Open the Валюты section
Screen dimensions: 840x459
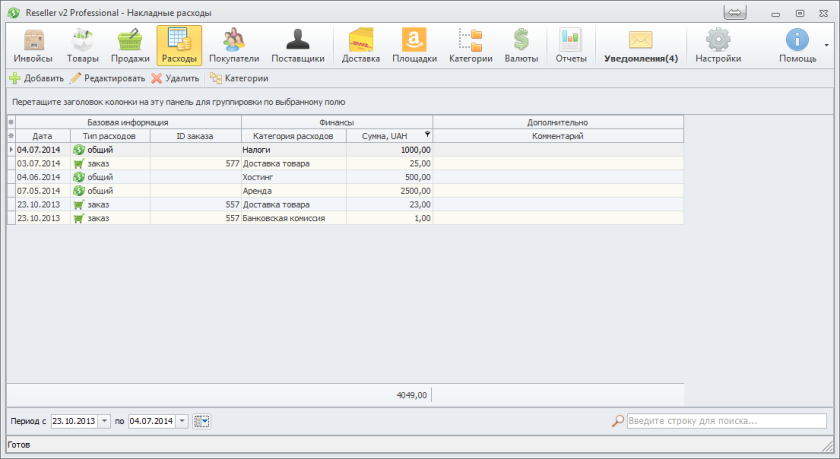(521, 46)
